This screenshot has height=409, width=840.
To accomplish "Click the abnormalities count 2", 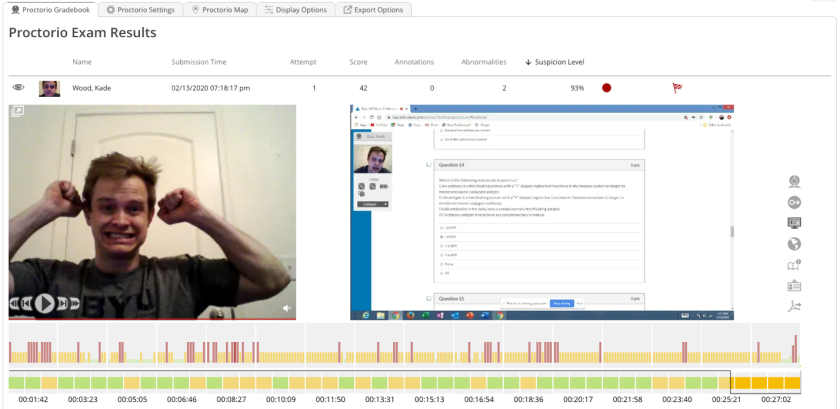I will pyautogui.click(x=504, y=88).
